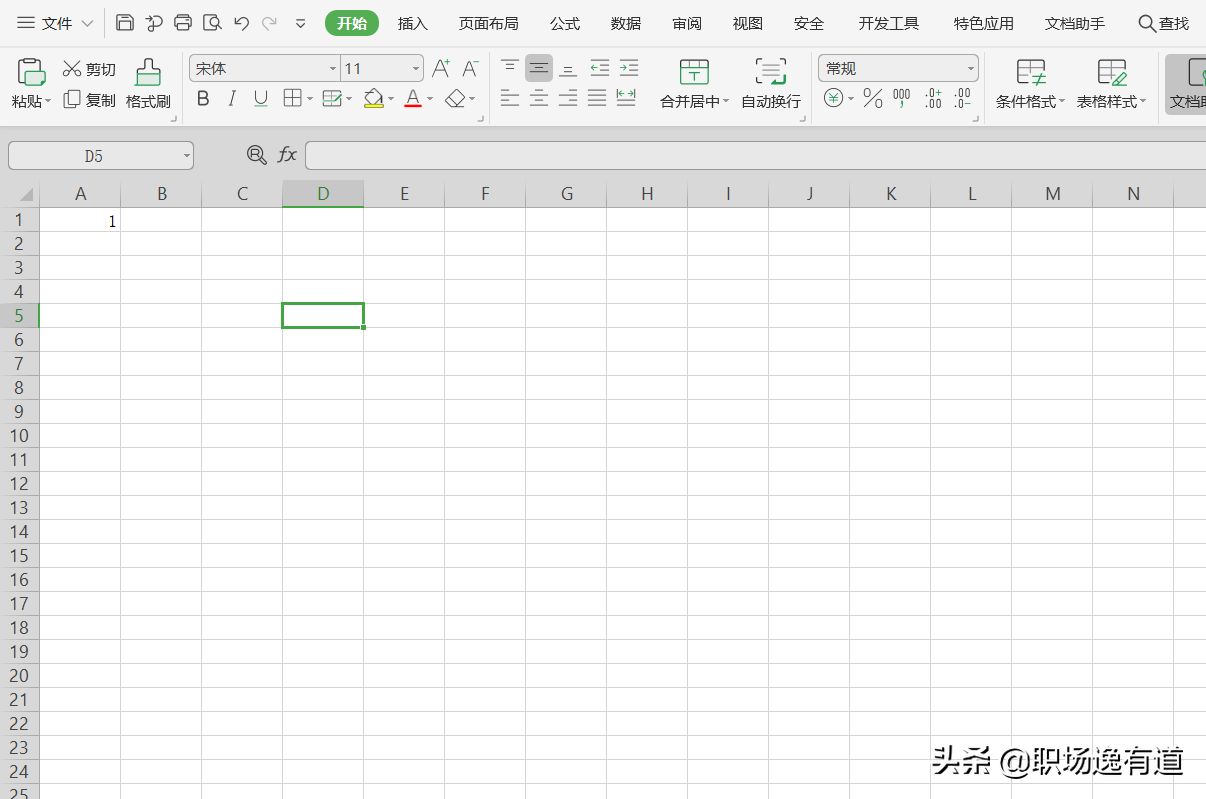Open the Developer Tools (开发工具) tab
The height and width of the screenshot is (799, 1206).
click(889, 23)
